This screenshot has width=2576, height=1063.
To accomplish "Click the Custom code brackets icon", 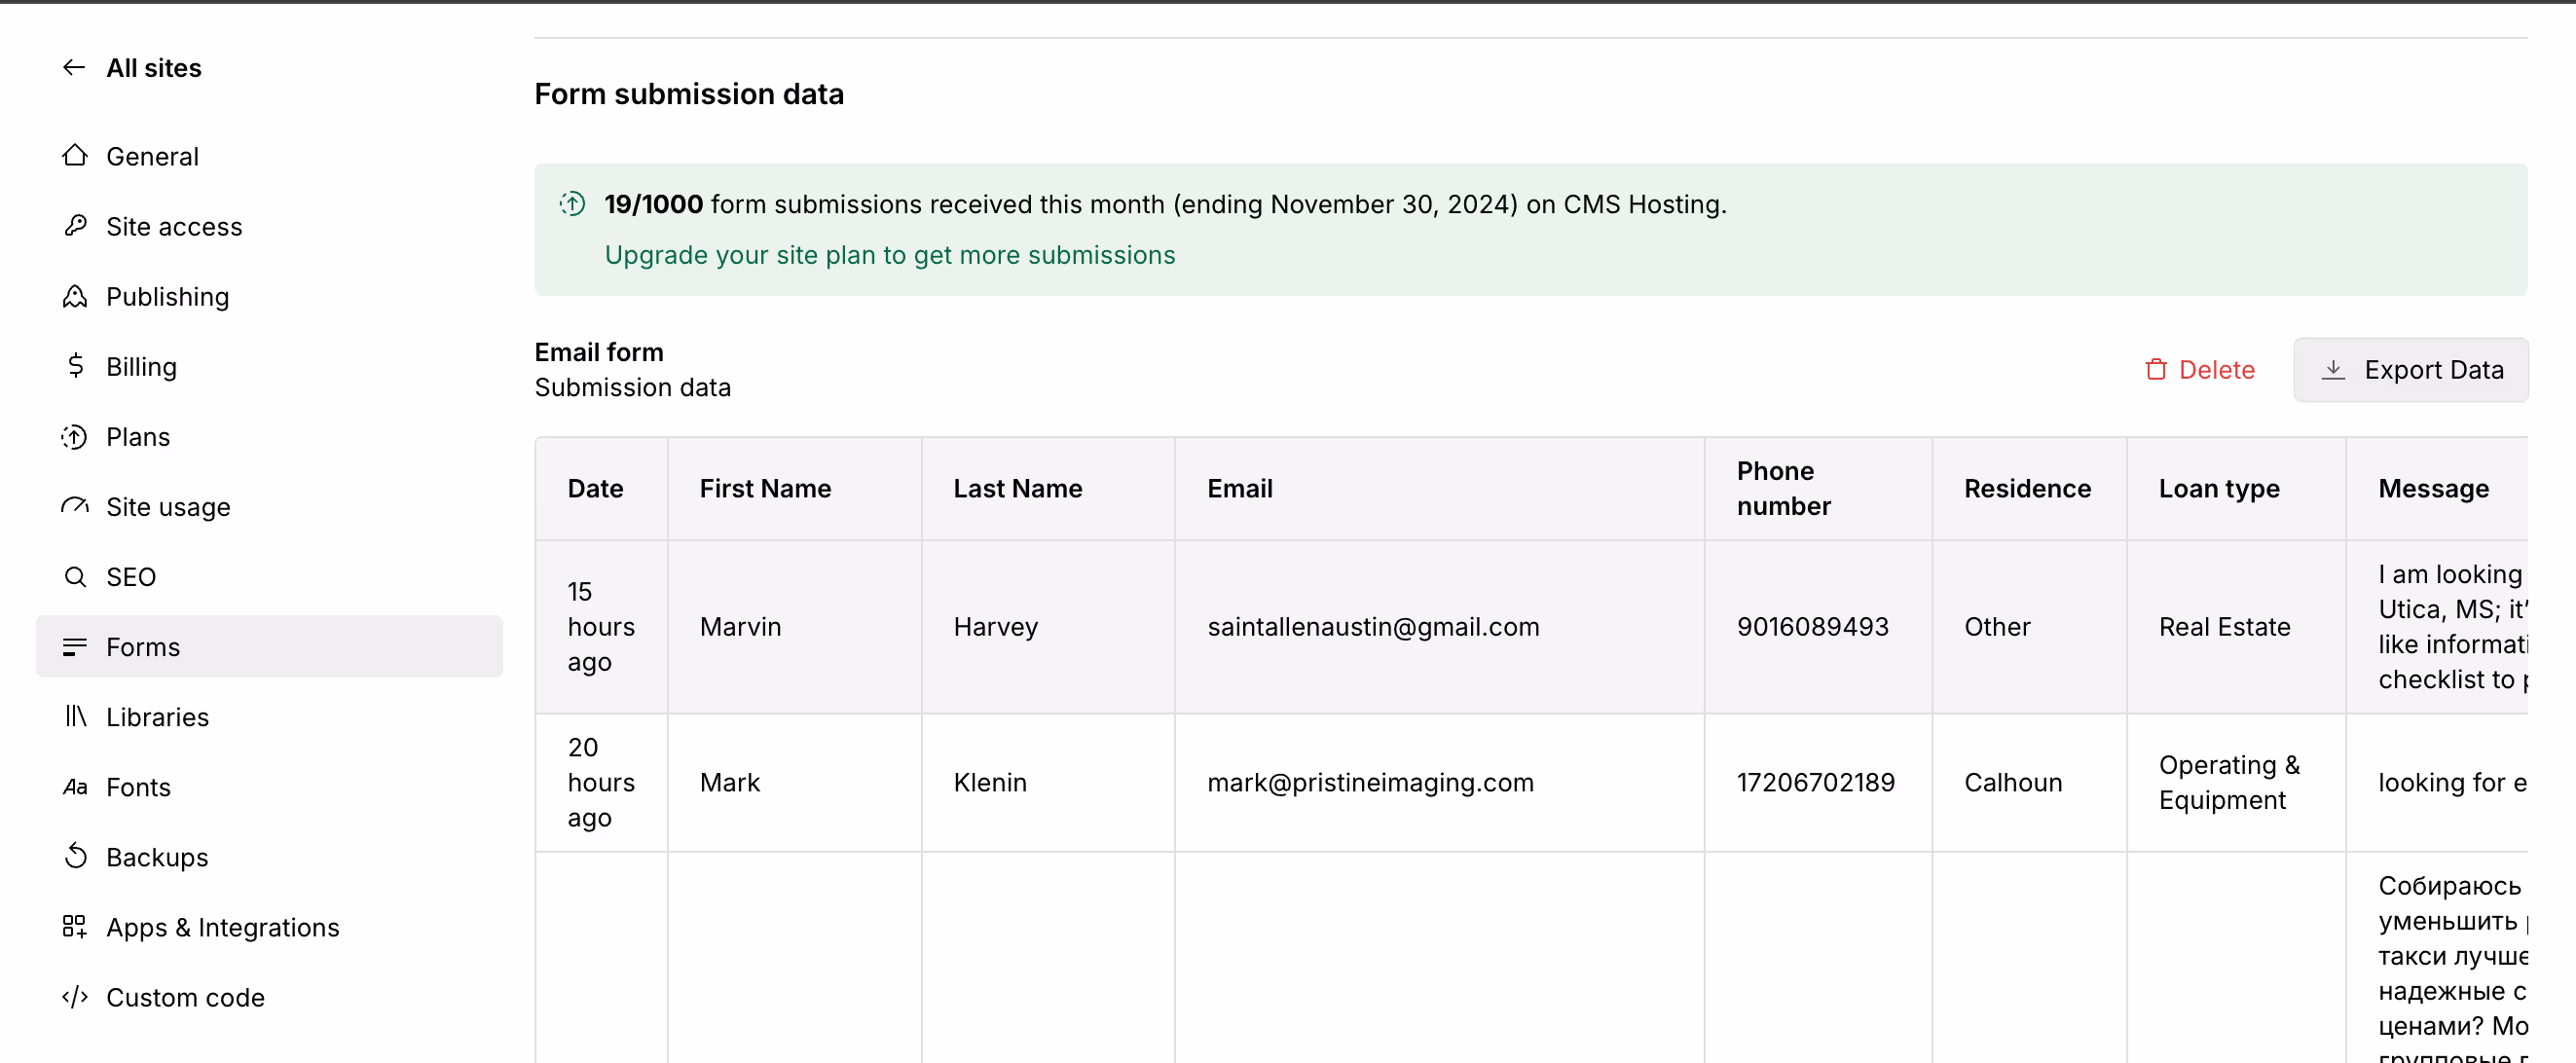I will [x=75, y=996].
